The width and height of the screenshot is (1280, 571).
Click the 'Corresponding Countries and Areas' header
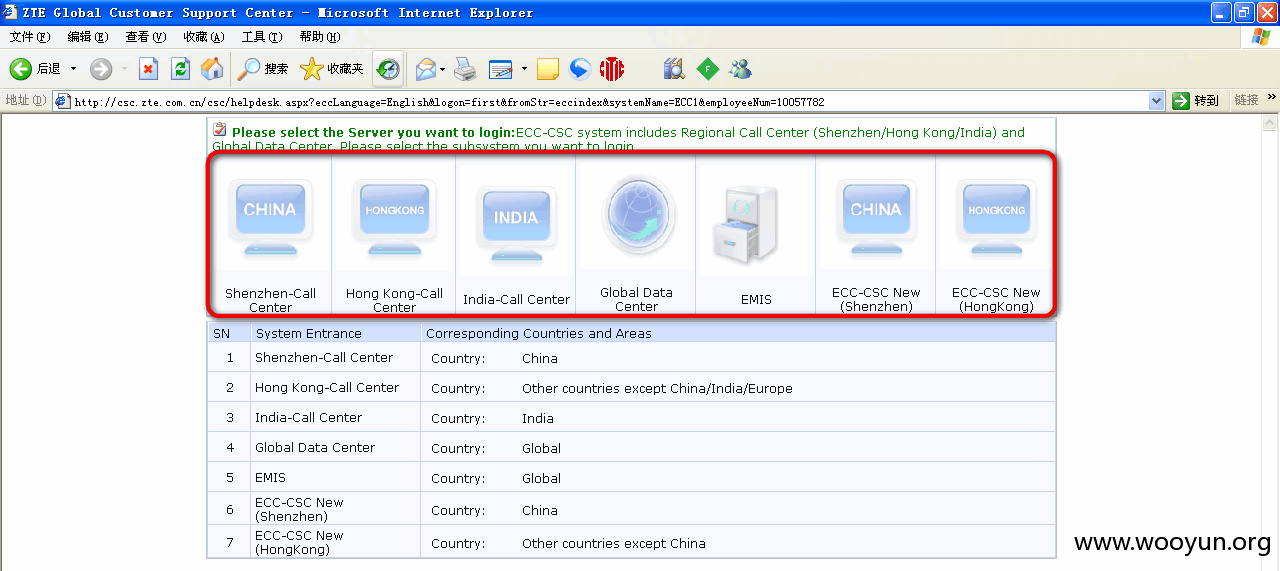pos(538,333)
